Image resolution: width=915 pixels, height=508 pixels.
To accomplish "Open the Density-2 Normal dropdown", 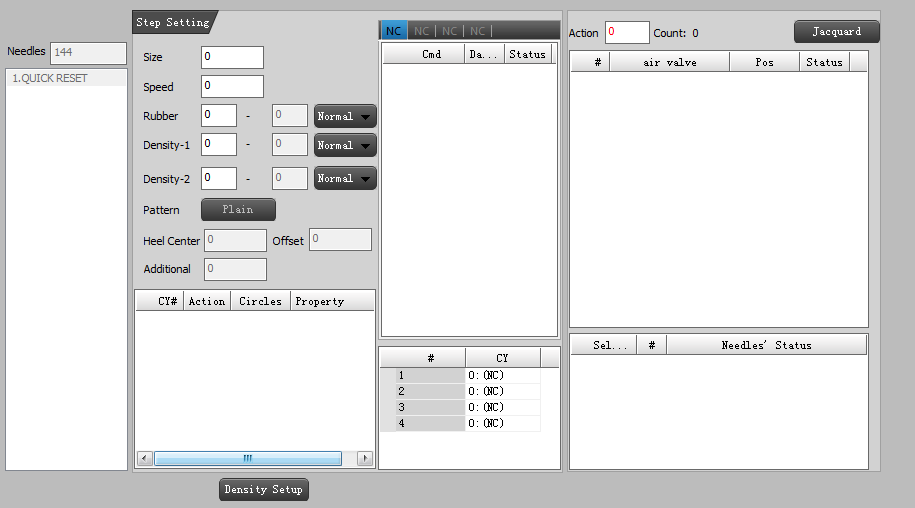I will [x=345, y=178].
